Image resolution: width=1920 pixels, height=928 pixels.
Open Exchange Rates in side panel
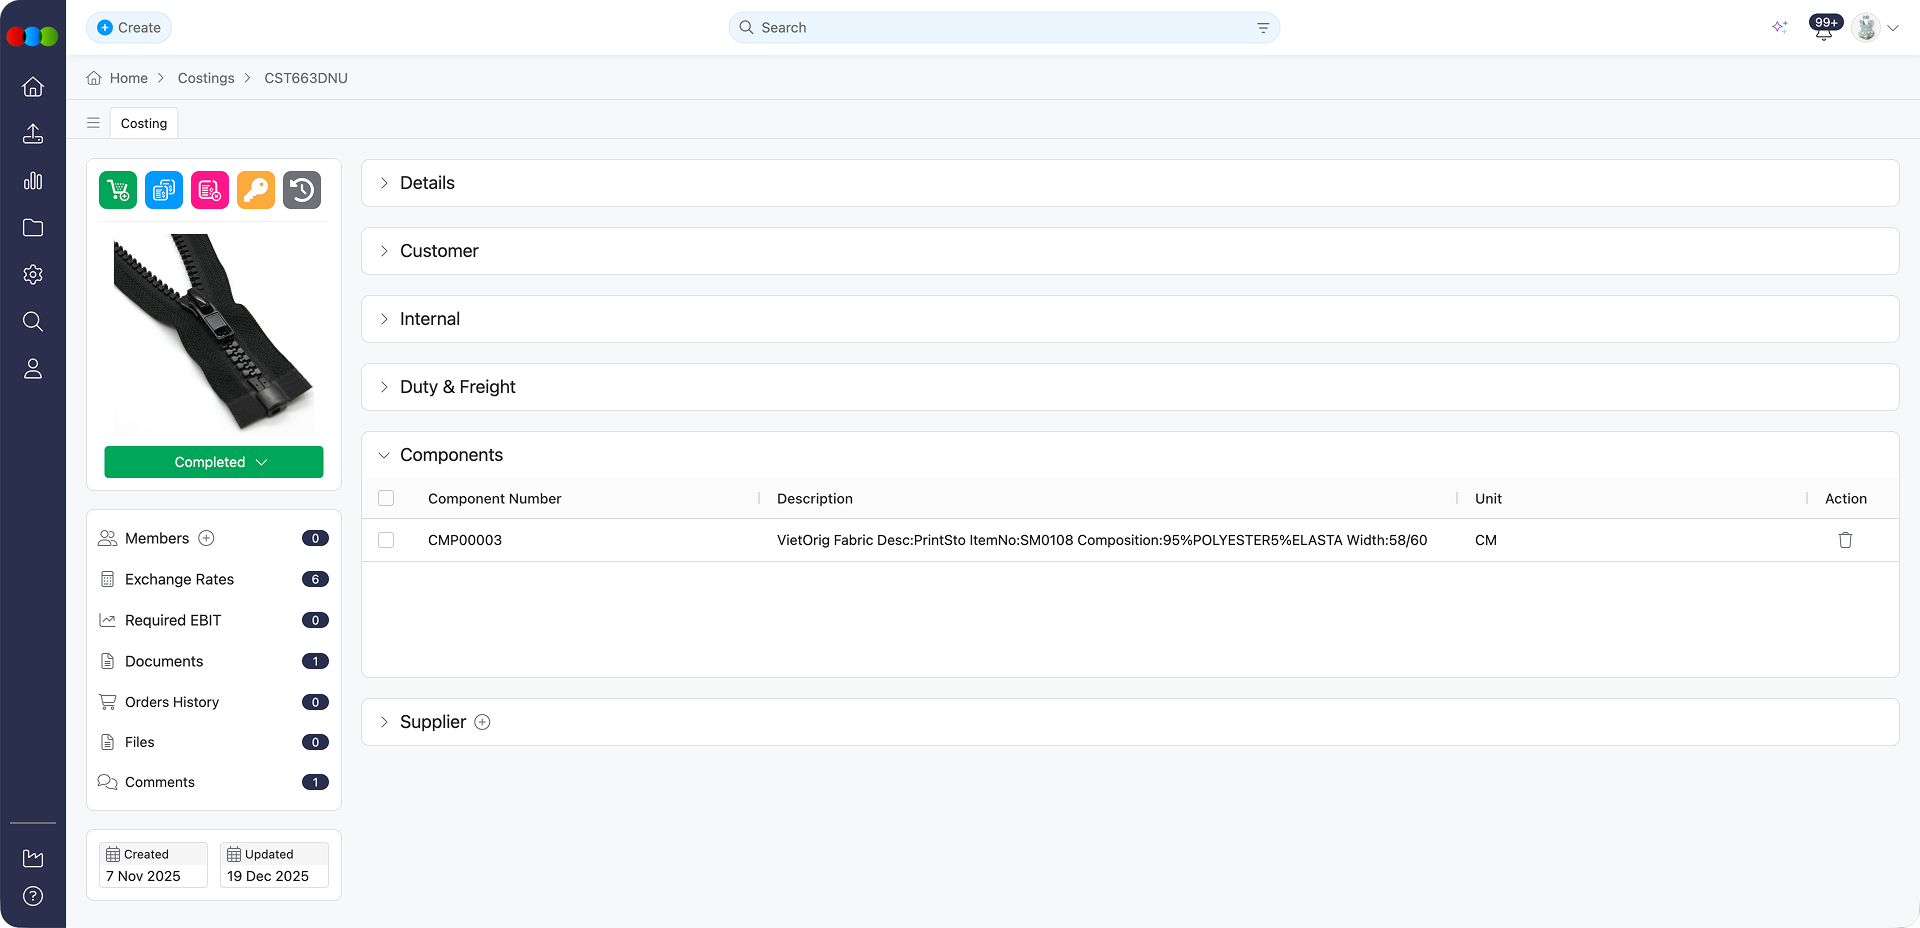pos(179,579)
